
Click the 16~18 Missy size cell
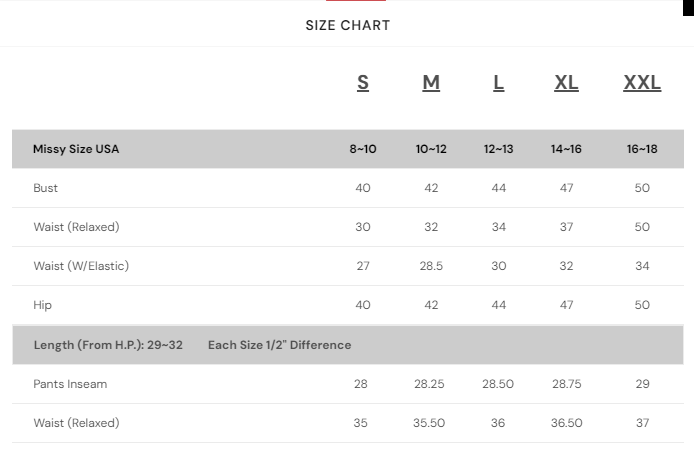tap(642, 149)
